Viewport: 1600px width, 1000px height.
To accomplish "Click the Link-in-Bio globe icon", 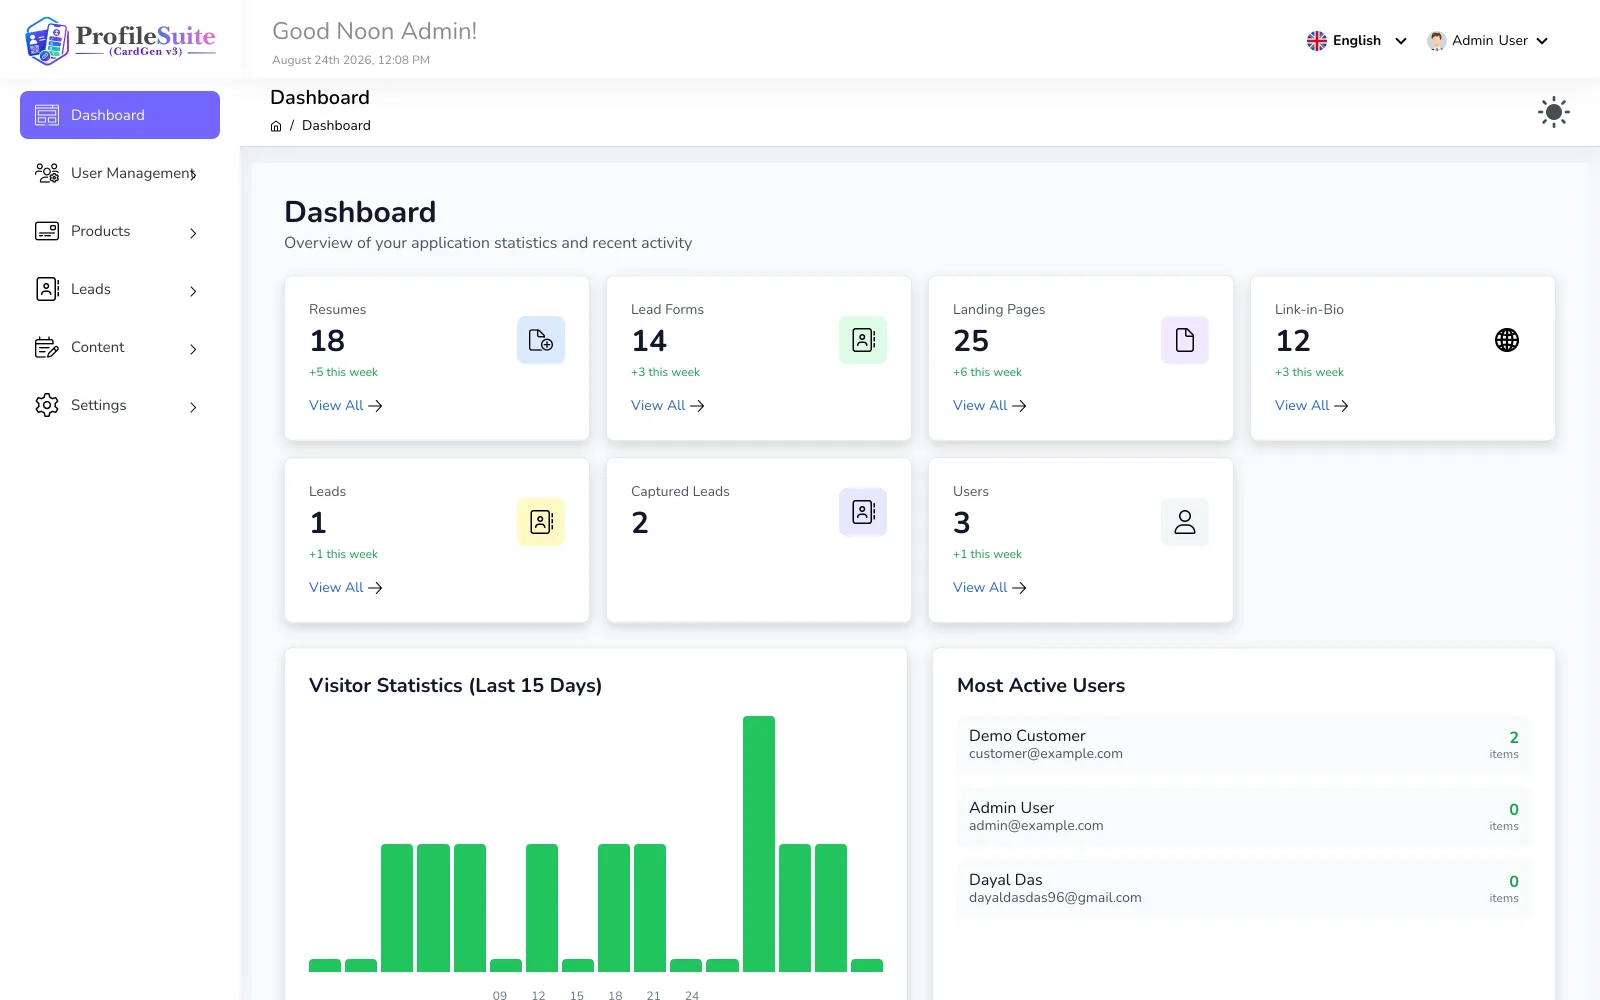I will [x=1507, y=340].
